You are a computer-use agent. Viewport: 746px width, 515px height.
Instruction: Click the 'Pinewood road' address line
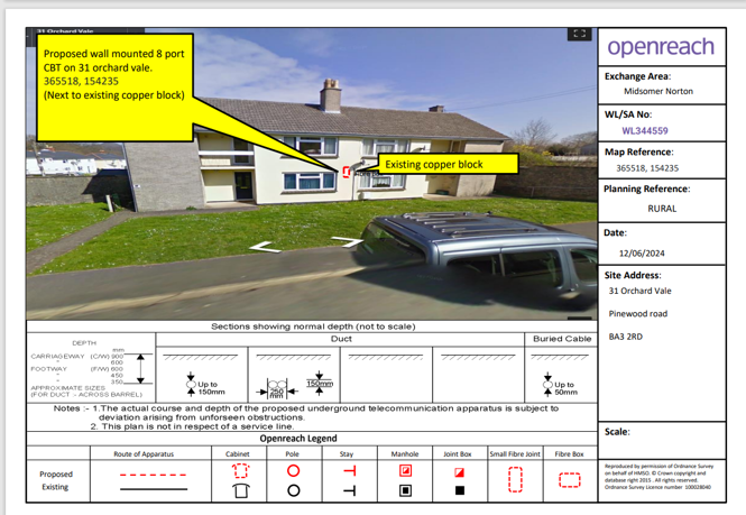pos(638,314)
